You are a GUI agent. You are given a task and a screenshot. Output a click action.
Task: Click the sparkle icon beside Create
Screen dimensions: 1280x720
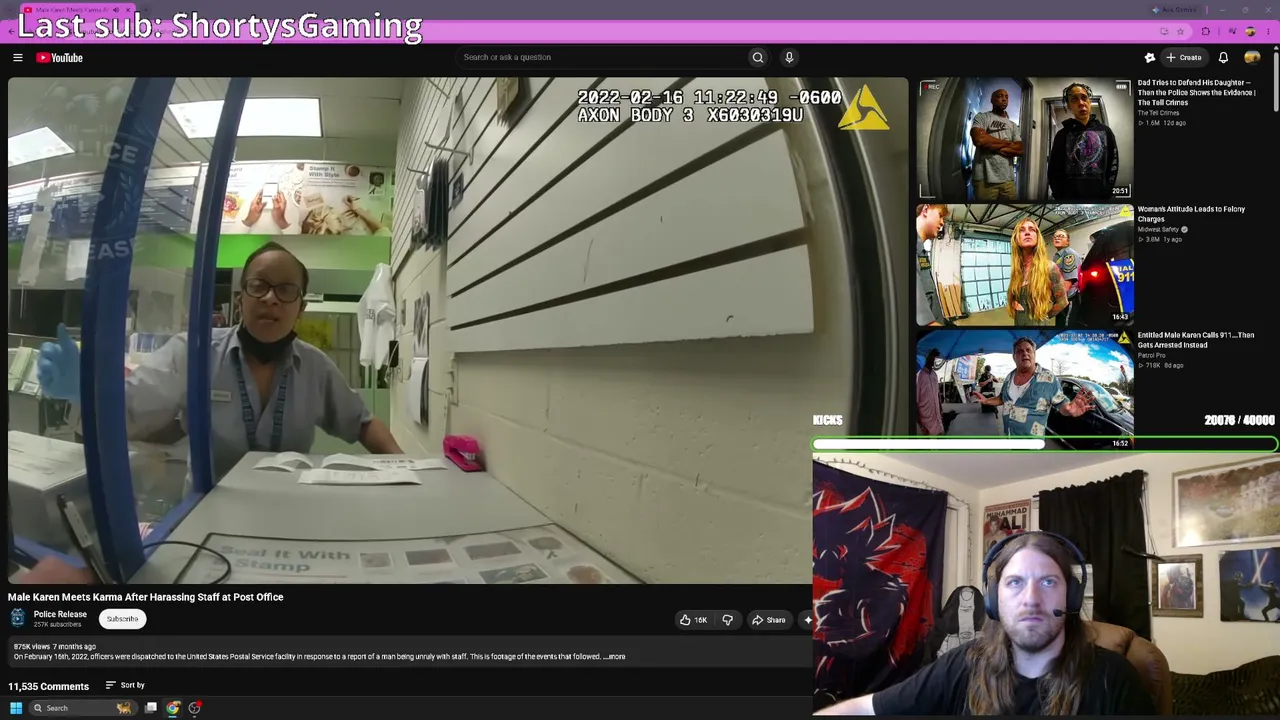pyautogui.click(x=1150, y=57)
